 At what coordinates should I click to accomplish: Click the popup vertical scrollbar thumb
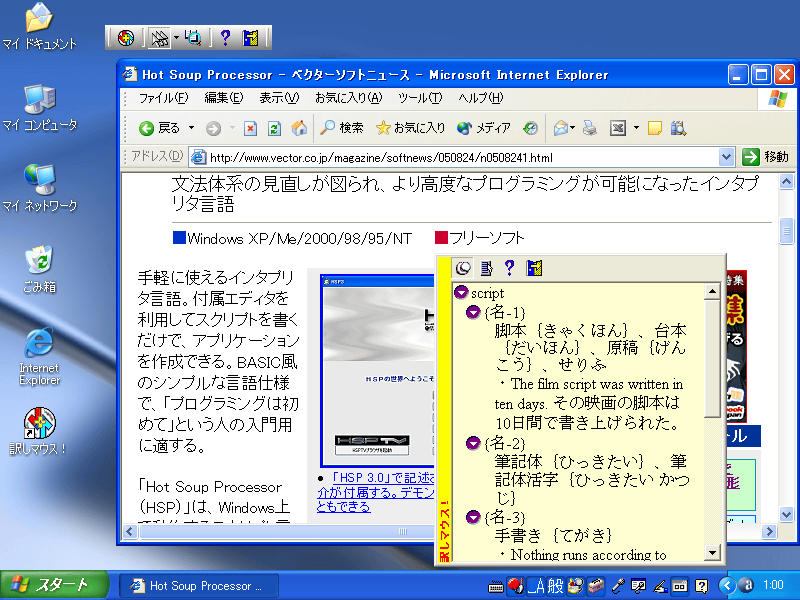tap(712, 359)
